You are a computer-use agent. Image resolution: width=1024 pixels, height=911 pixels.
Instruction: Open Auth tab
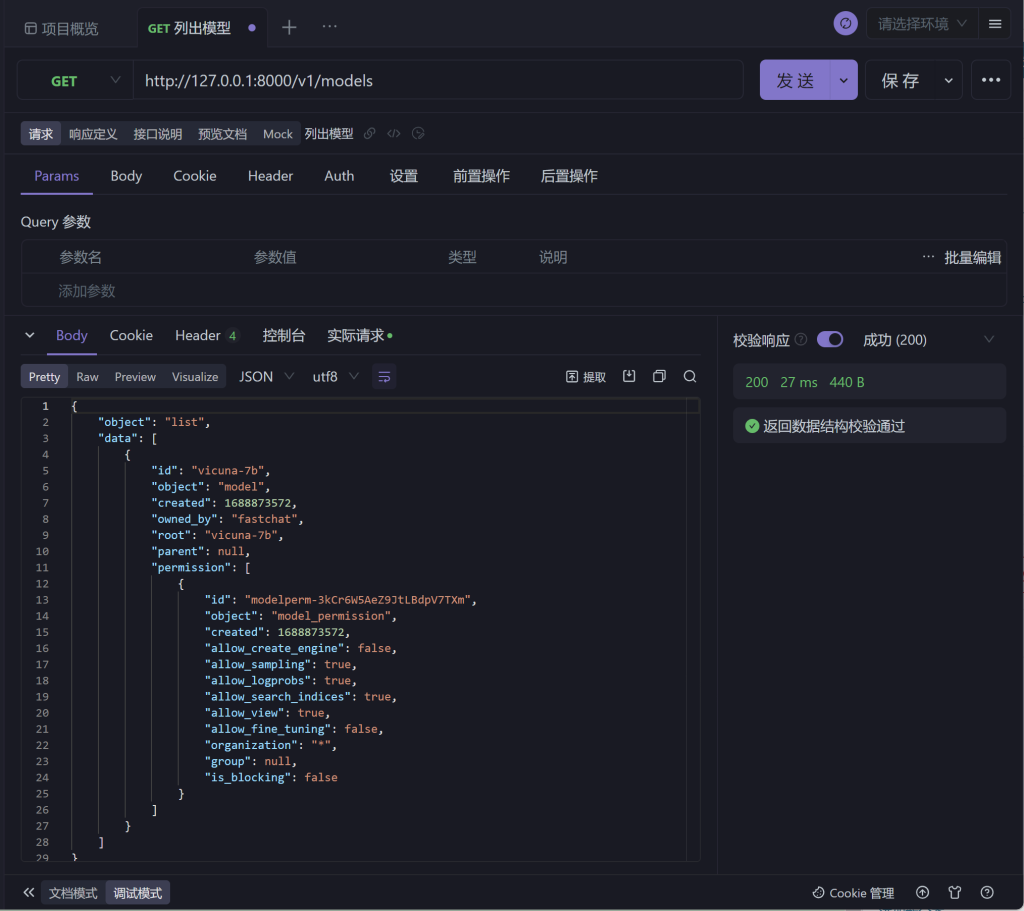339,176
